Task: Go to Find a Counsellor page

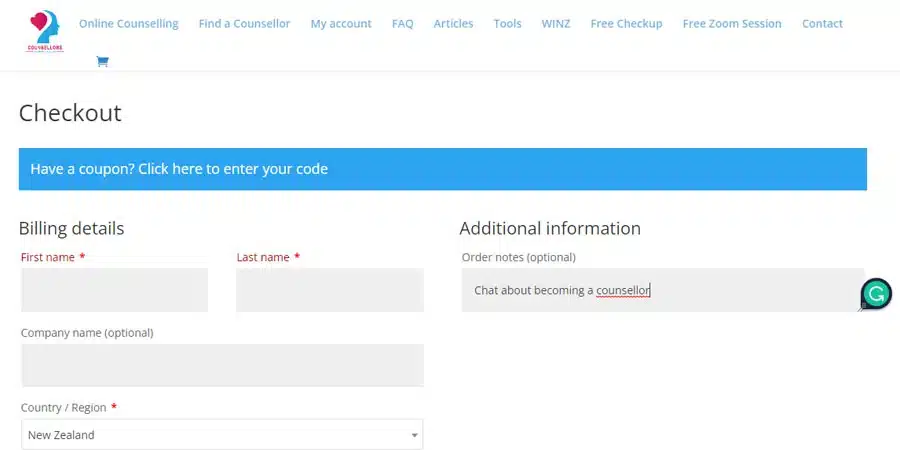Action: click(244, 23)
